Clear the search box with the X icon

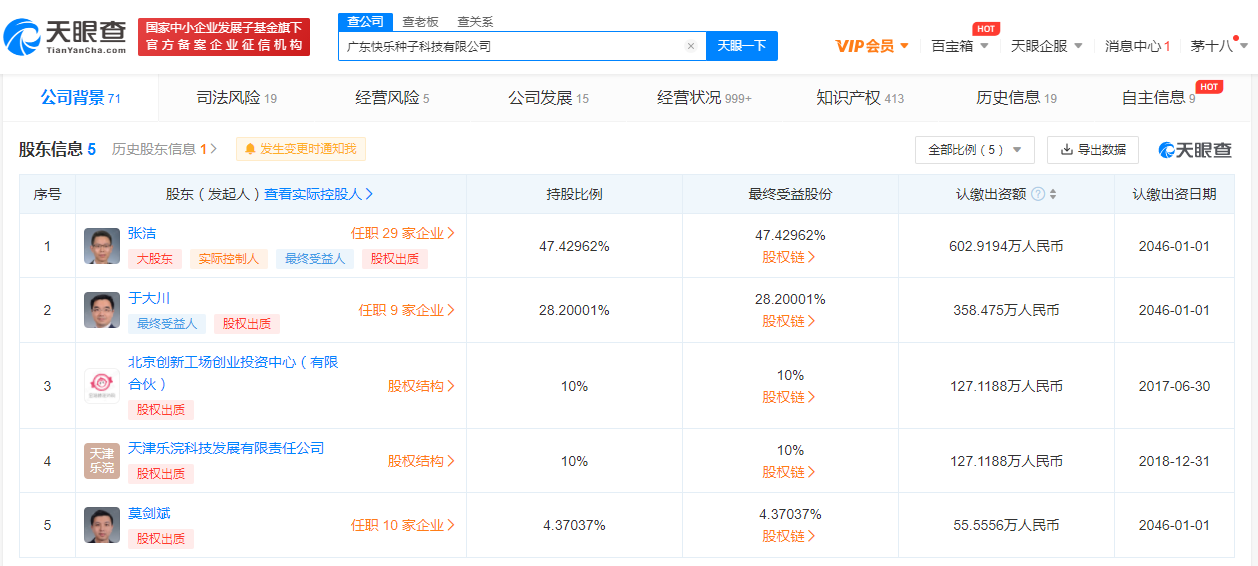click(x=690, y=46)
